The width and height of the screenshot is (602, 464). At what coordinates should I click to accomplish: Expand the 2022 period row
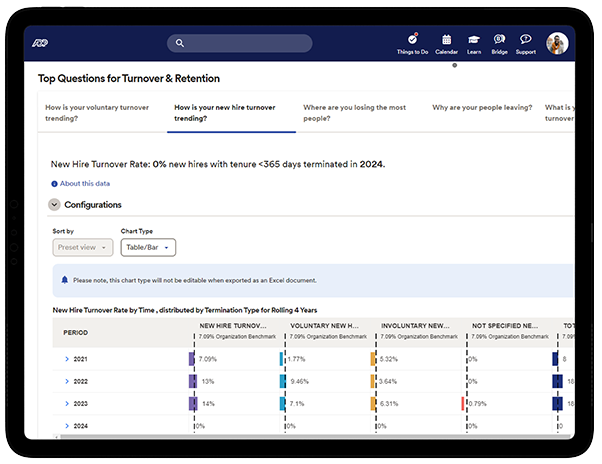coord(67,381)
